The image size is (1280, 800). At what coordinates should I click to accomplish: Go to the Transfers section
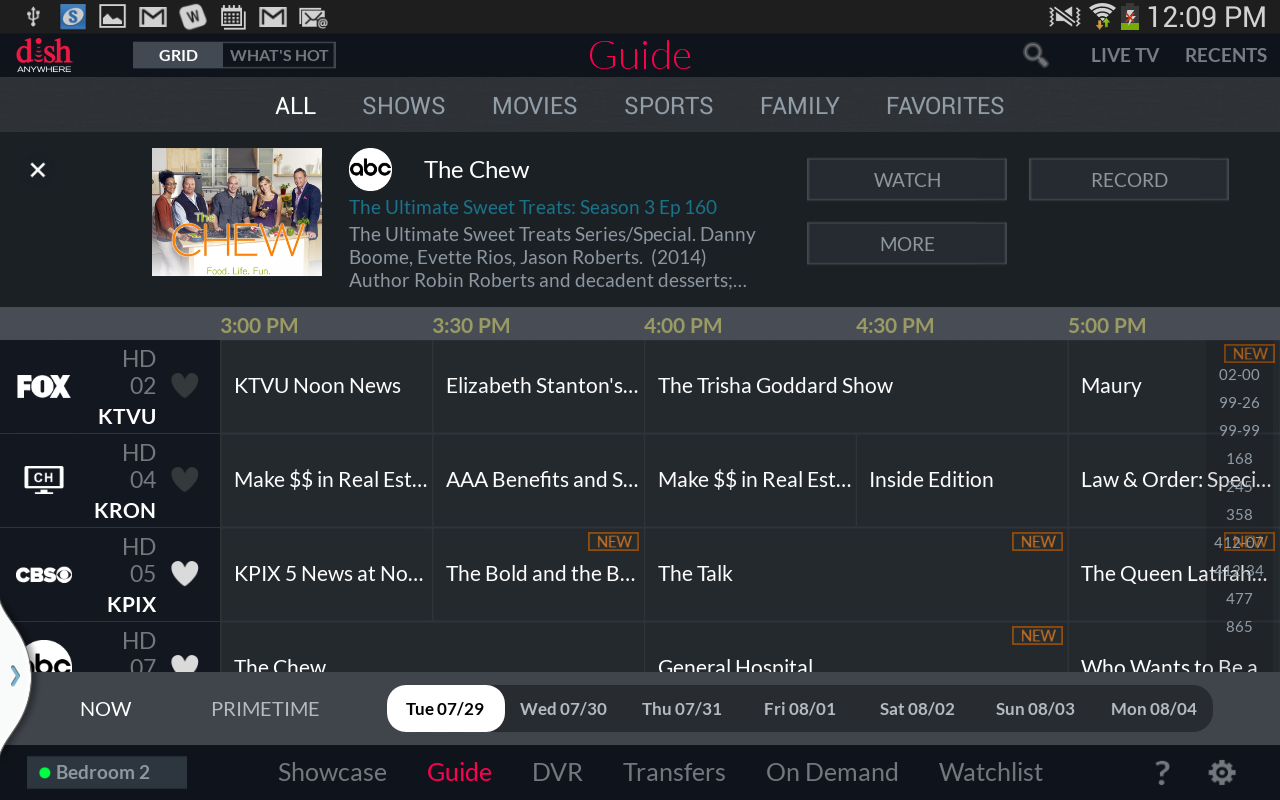(x=674, y=772)
